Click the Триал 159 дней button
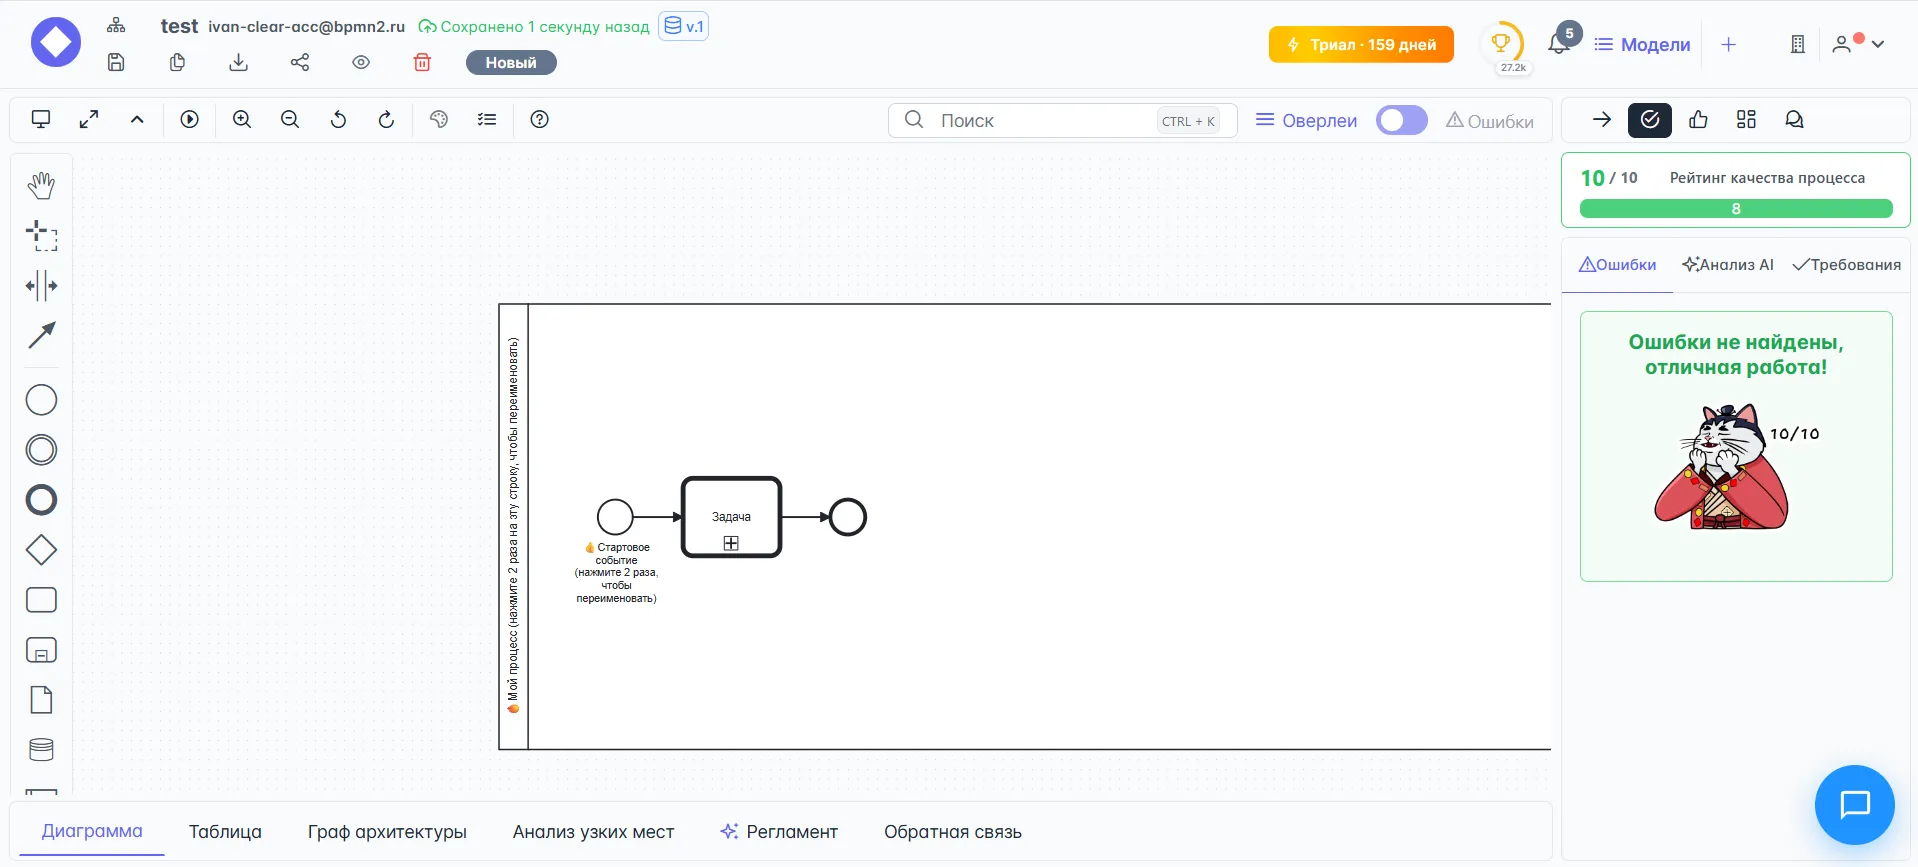The image size is (1918, 867). [x=1361, y=45]
